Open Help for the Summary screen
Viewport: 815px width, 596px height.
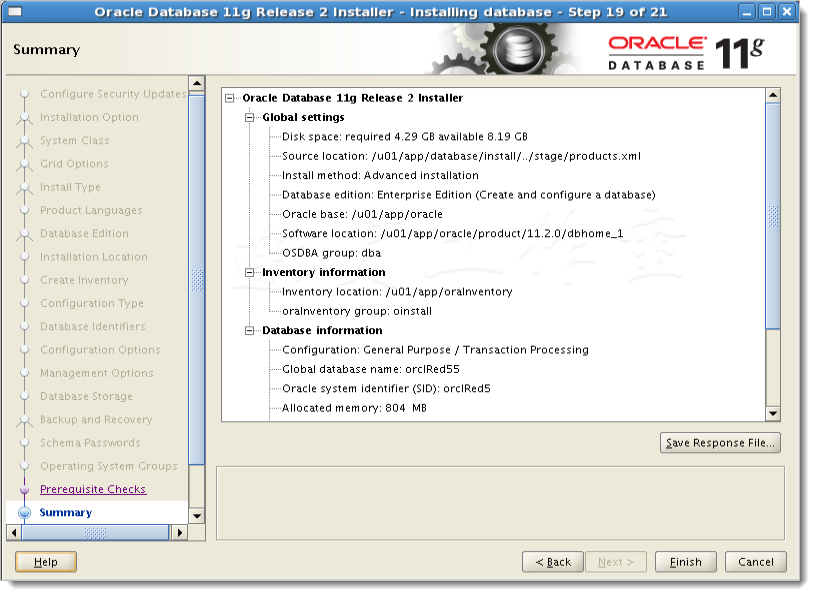pos(44,561)
